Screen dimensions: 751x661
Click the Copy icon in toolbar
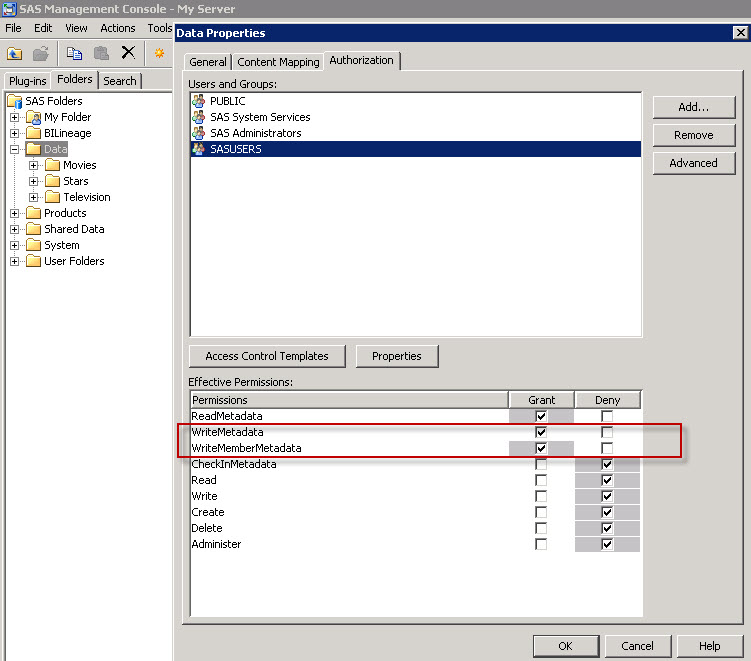coord(74,53)
